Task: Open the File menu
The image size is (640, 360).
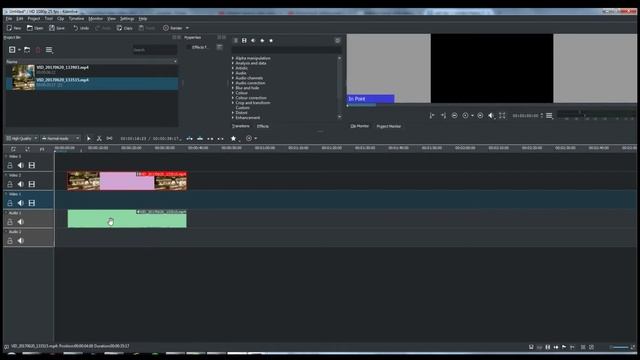Action: 9,19
